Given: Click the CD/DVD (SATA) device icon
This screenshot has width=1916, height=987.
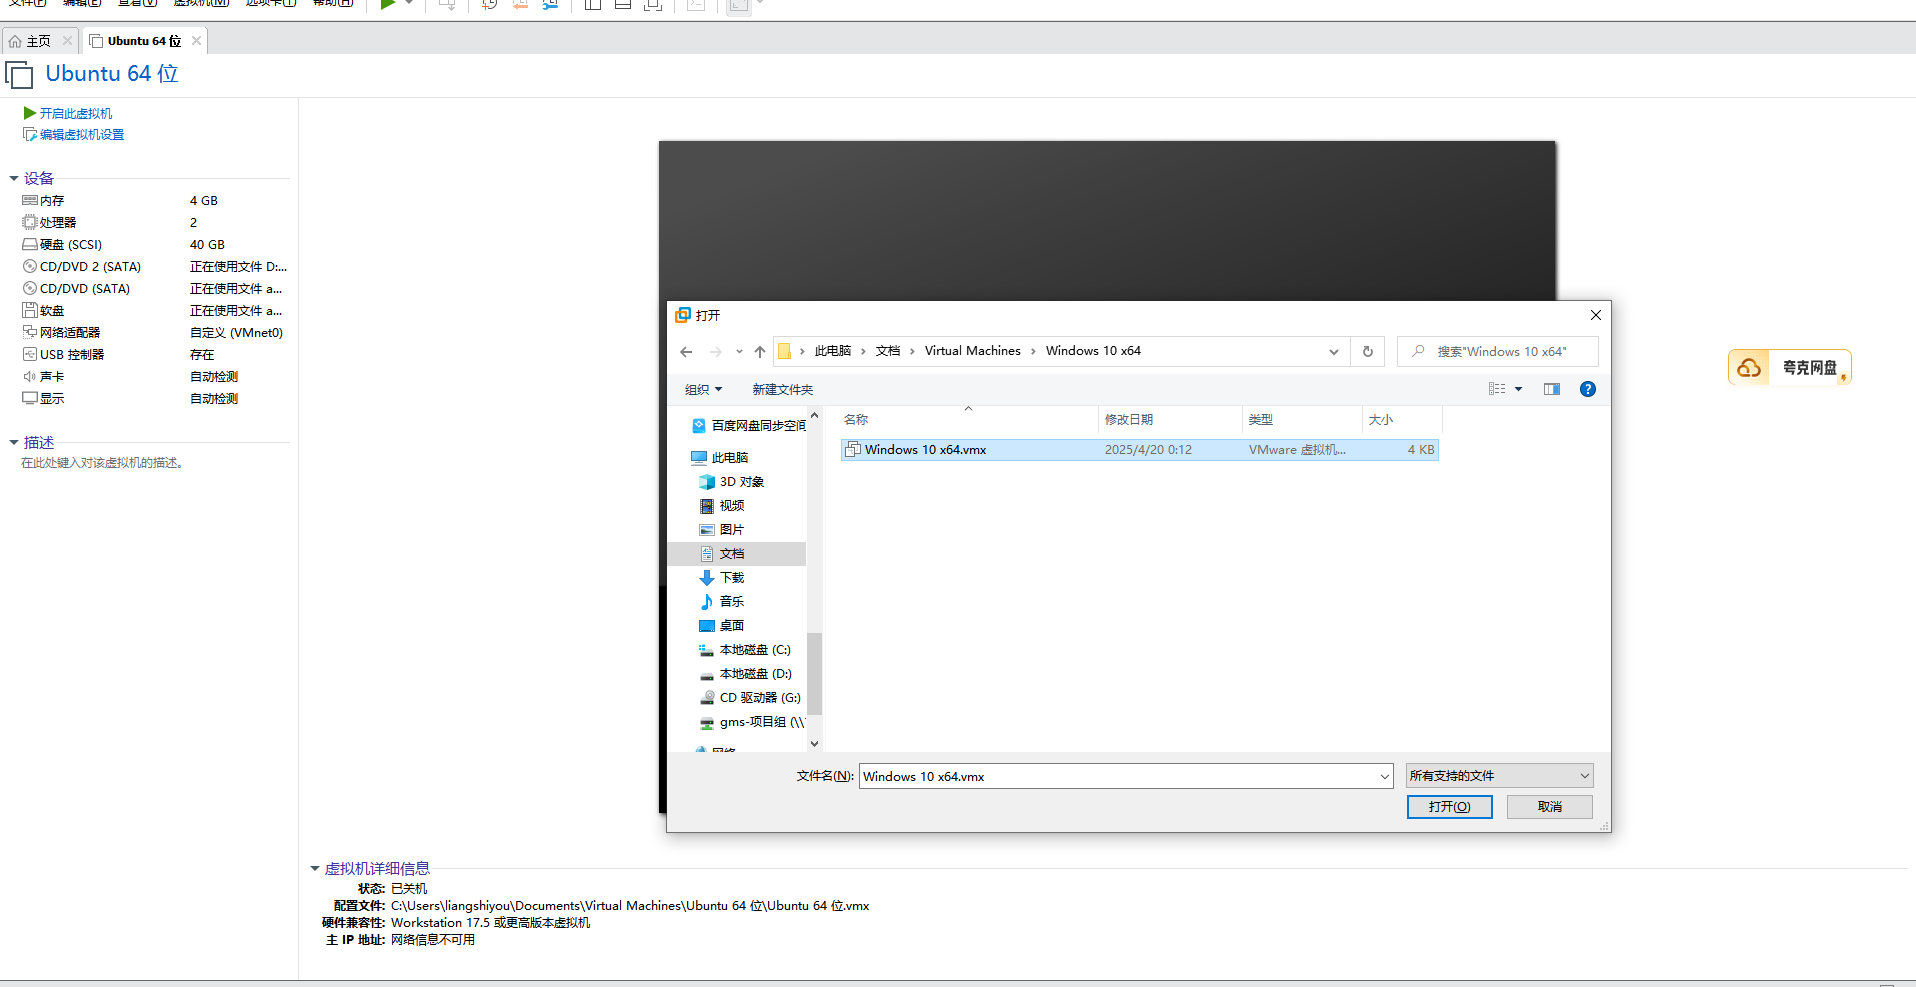Looking at the screenshot, I should click(x=30, y=289).
